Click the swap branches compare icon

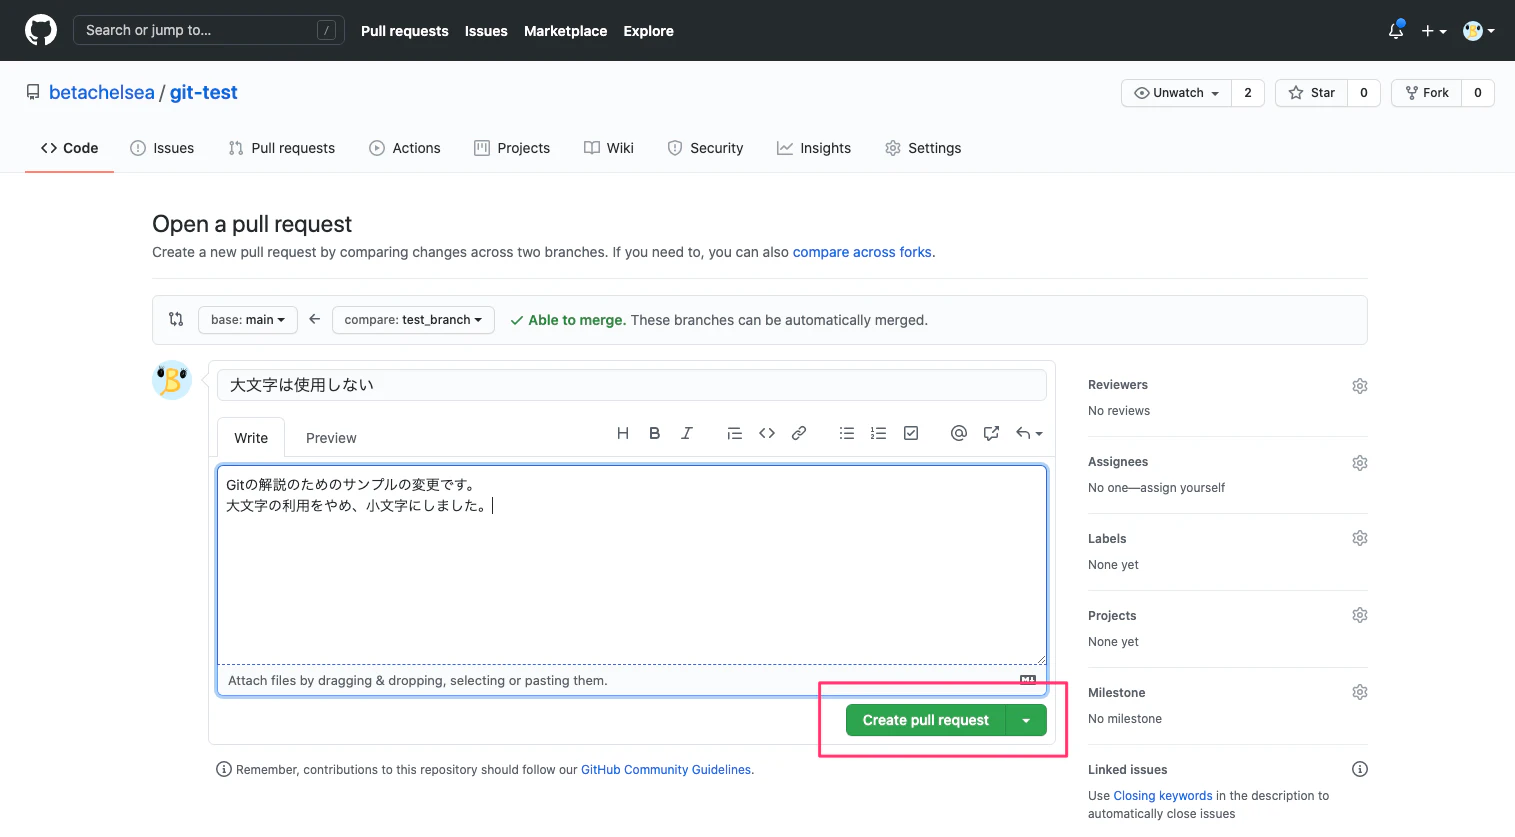176,320
